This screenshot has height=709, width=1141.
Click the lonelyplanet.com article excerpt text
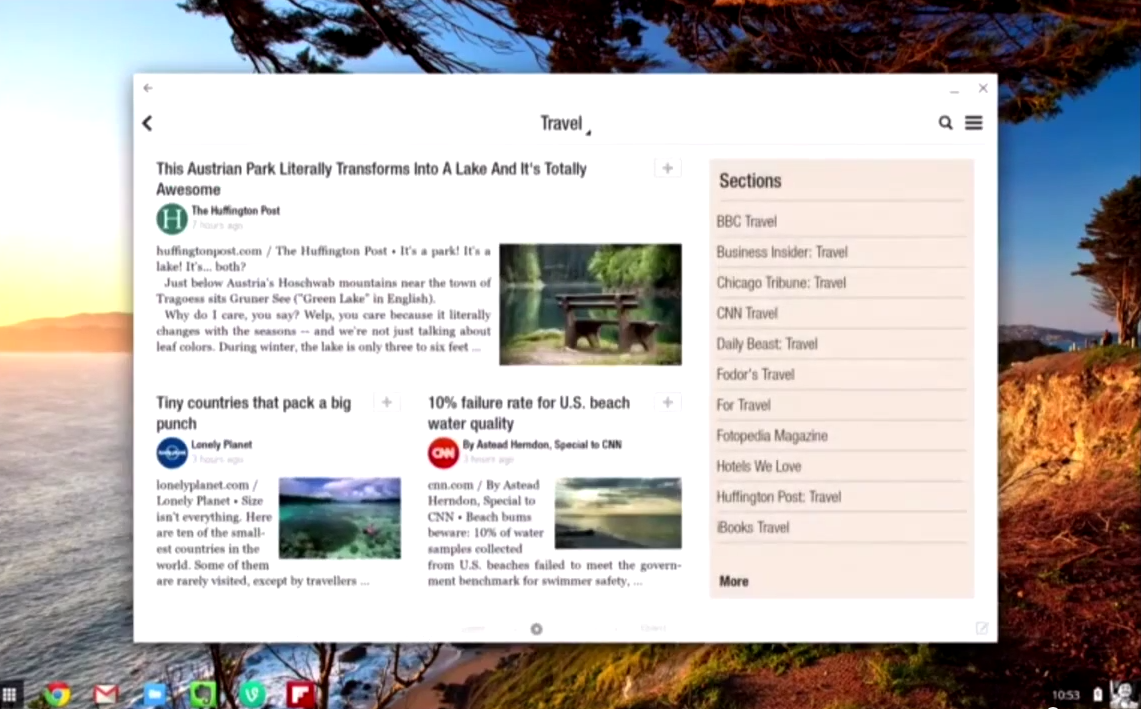click(x=215, y=533)
